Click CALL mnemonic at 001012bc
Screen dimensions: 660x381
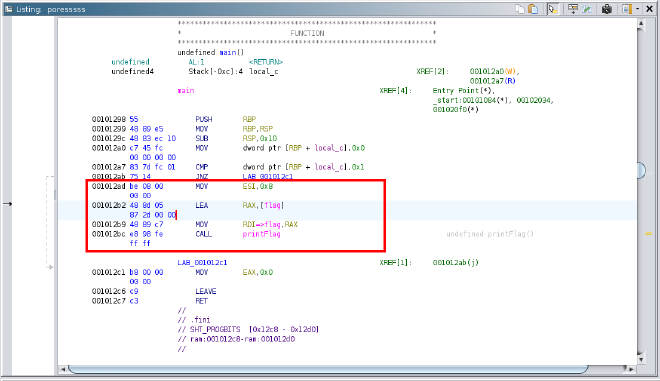[204, 234]
